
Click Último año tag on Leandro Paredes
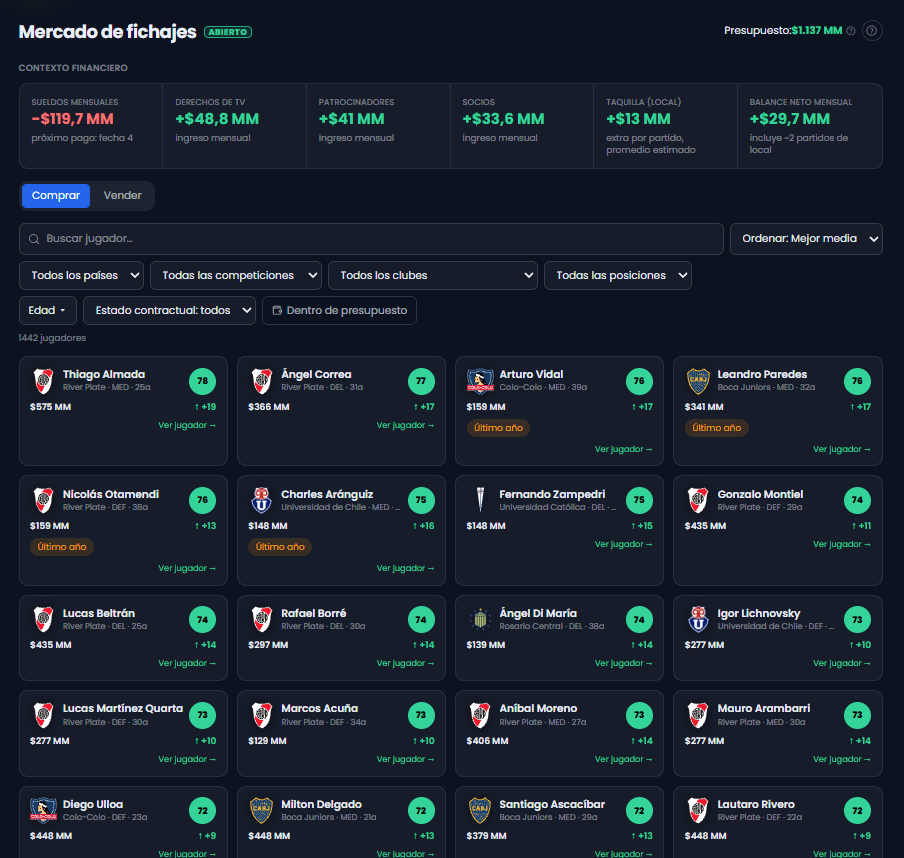coord(717,428)
